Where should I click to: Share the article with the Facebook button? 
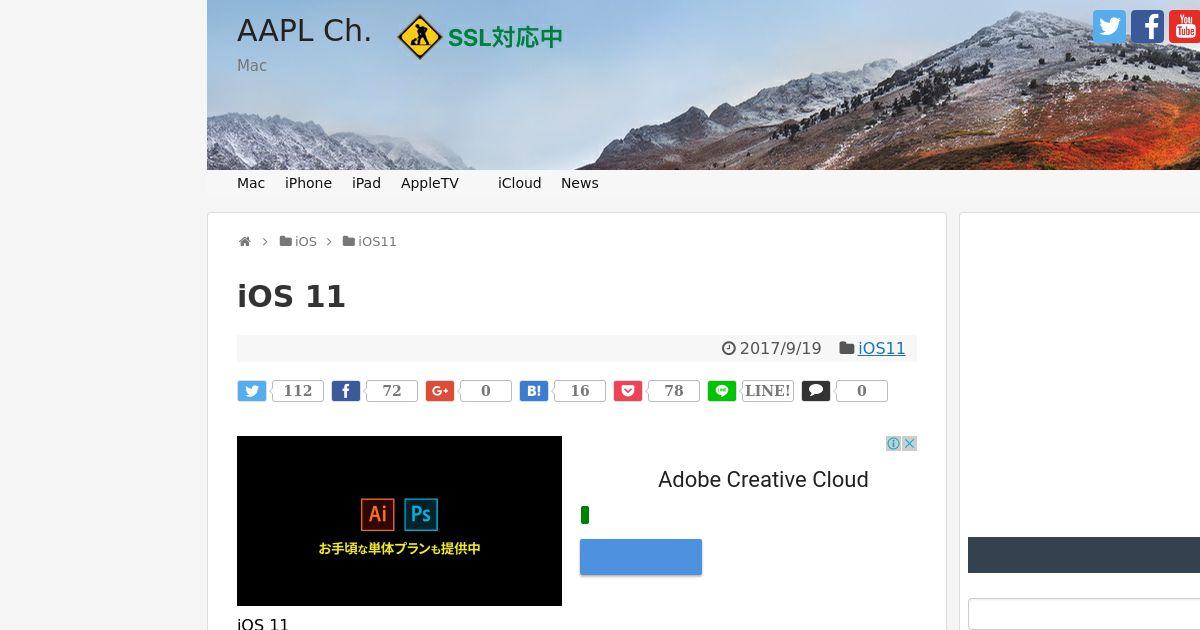[x=346, y=391]
